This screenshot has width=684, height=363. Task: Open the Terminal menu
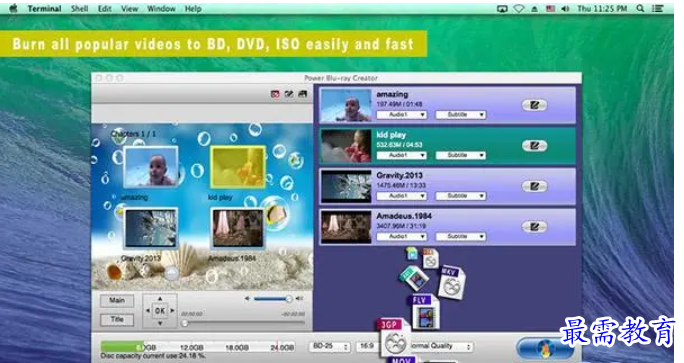[x=44, y=8]
